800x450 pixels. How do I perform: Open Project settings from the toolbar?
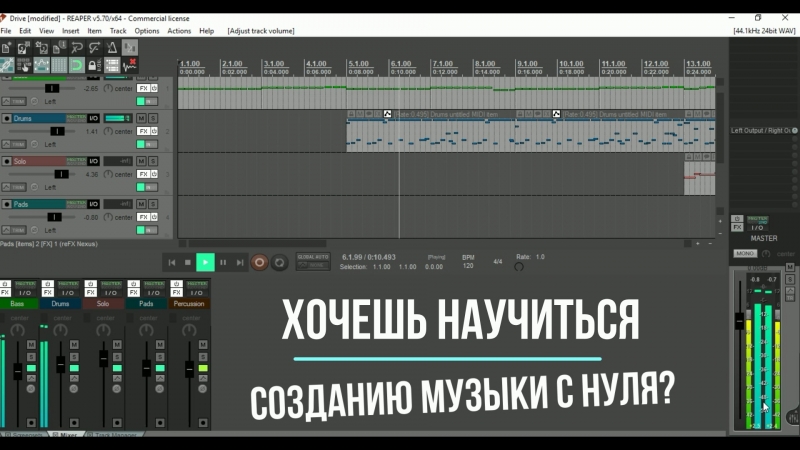click(59, 48)
